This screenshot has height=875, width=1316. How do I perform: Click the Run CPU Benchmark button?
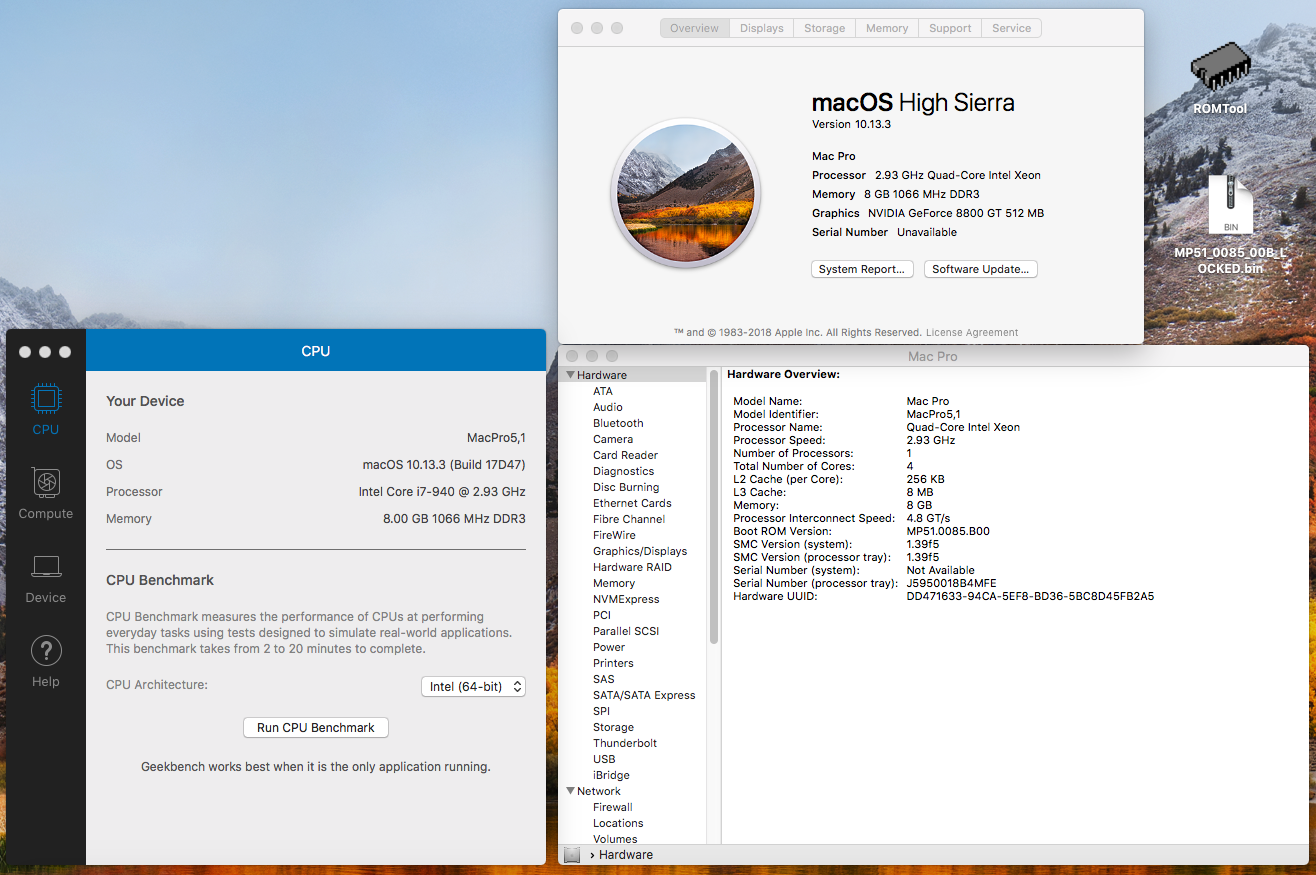(x=316, y=728)
